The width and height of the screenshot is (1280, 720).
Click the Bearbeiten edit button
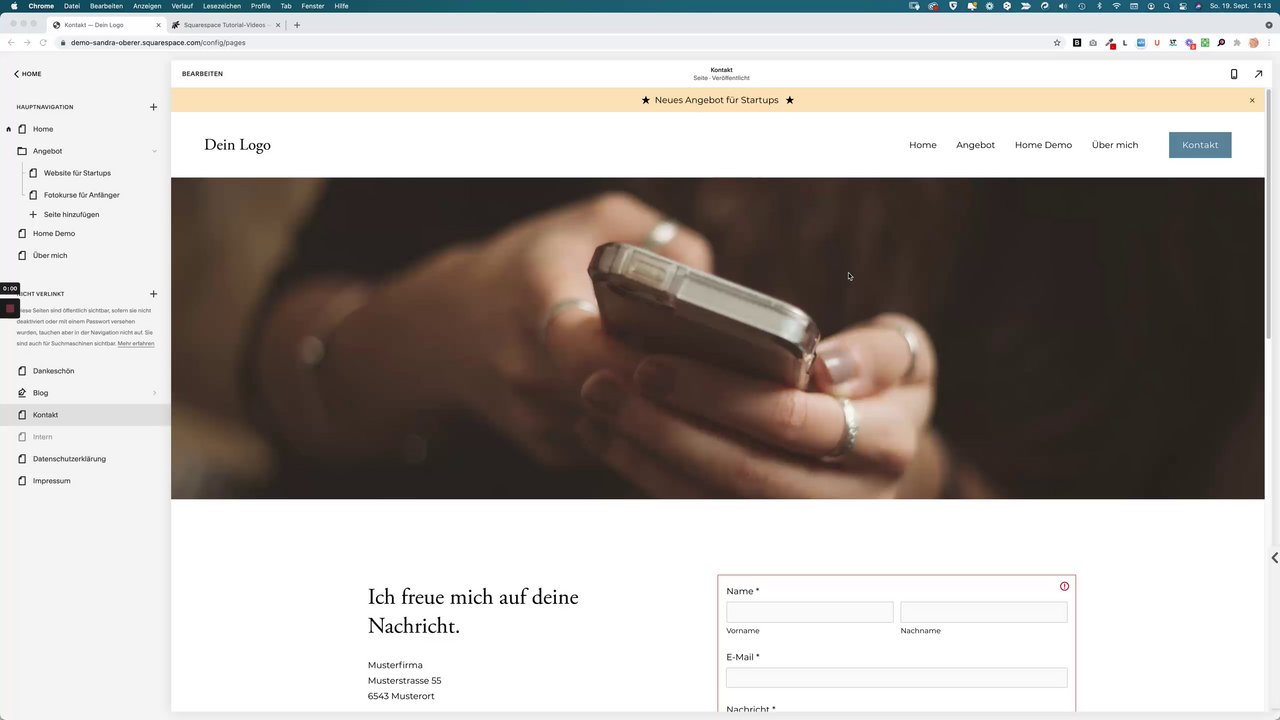[x=202, y=74]
